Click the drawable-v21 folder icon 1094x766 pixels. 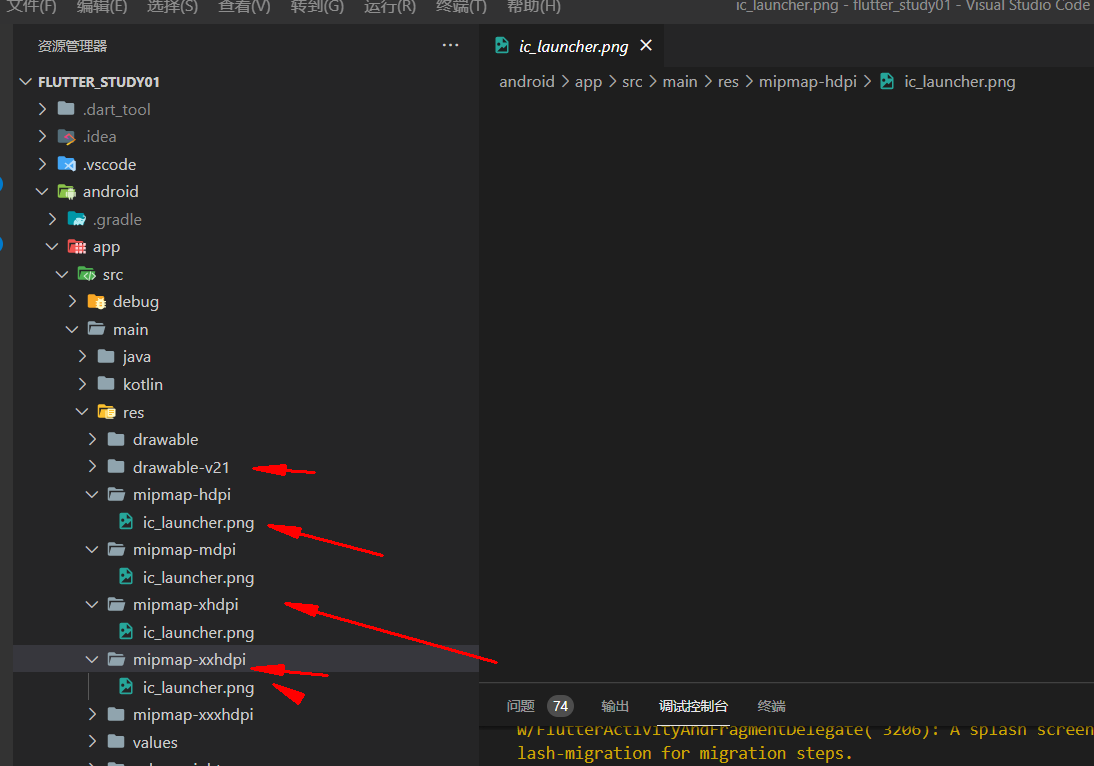click(117, 467)
